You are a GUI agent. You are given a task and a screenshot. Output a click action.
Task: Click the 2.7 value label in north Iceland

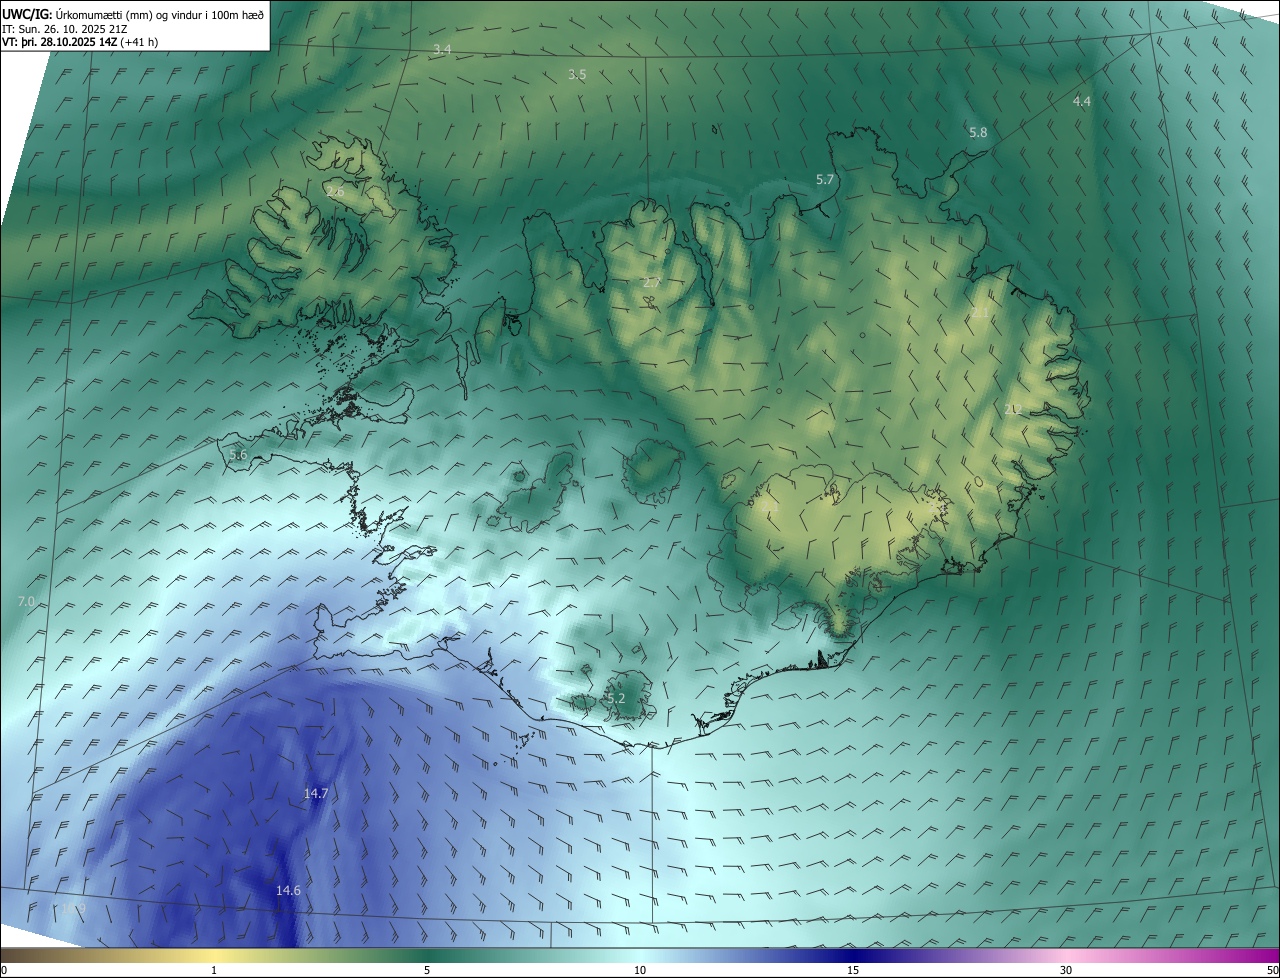(652, 283)
